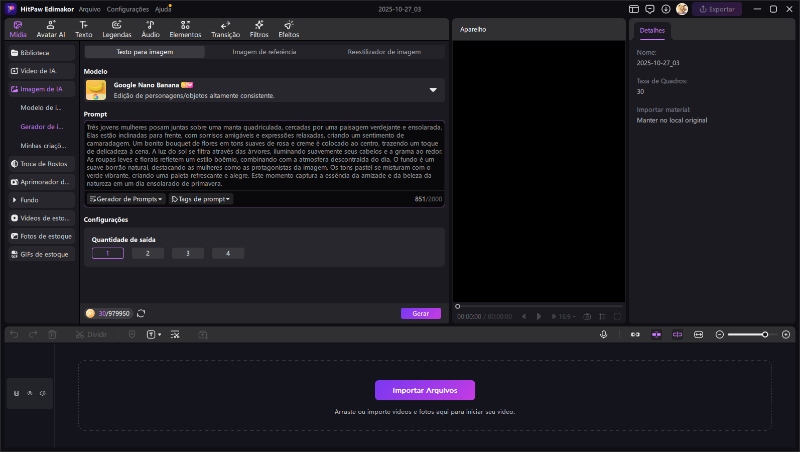Click inside the Prompt text field
The image size is (800, 452).
[x=264, y=155]
